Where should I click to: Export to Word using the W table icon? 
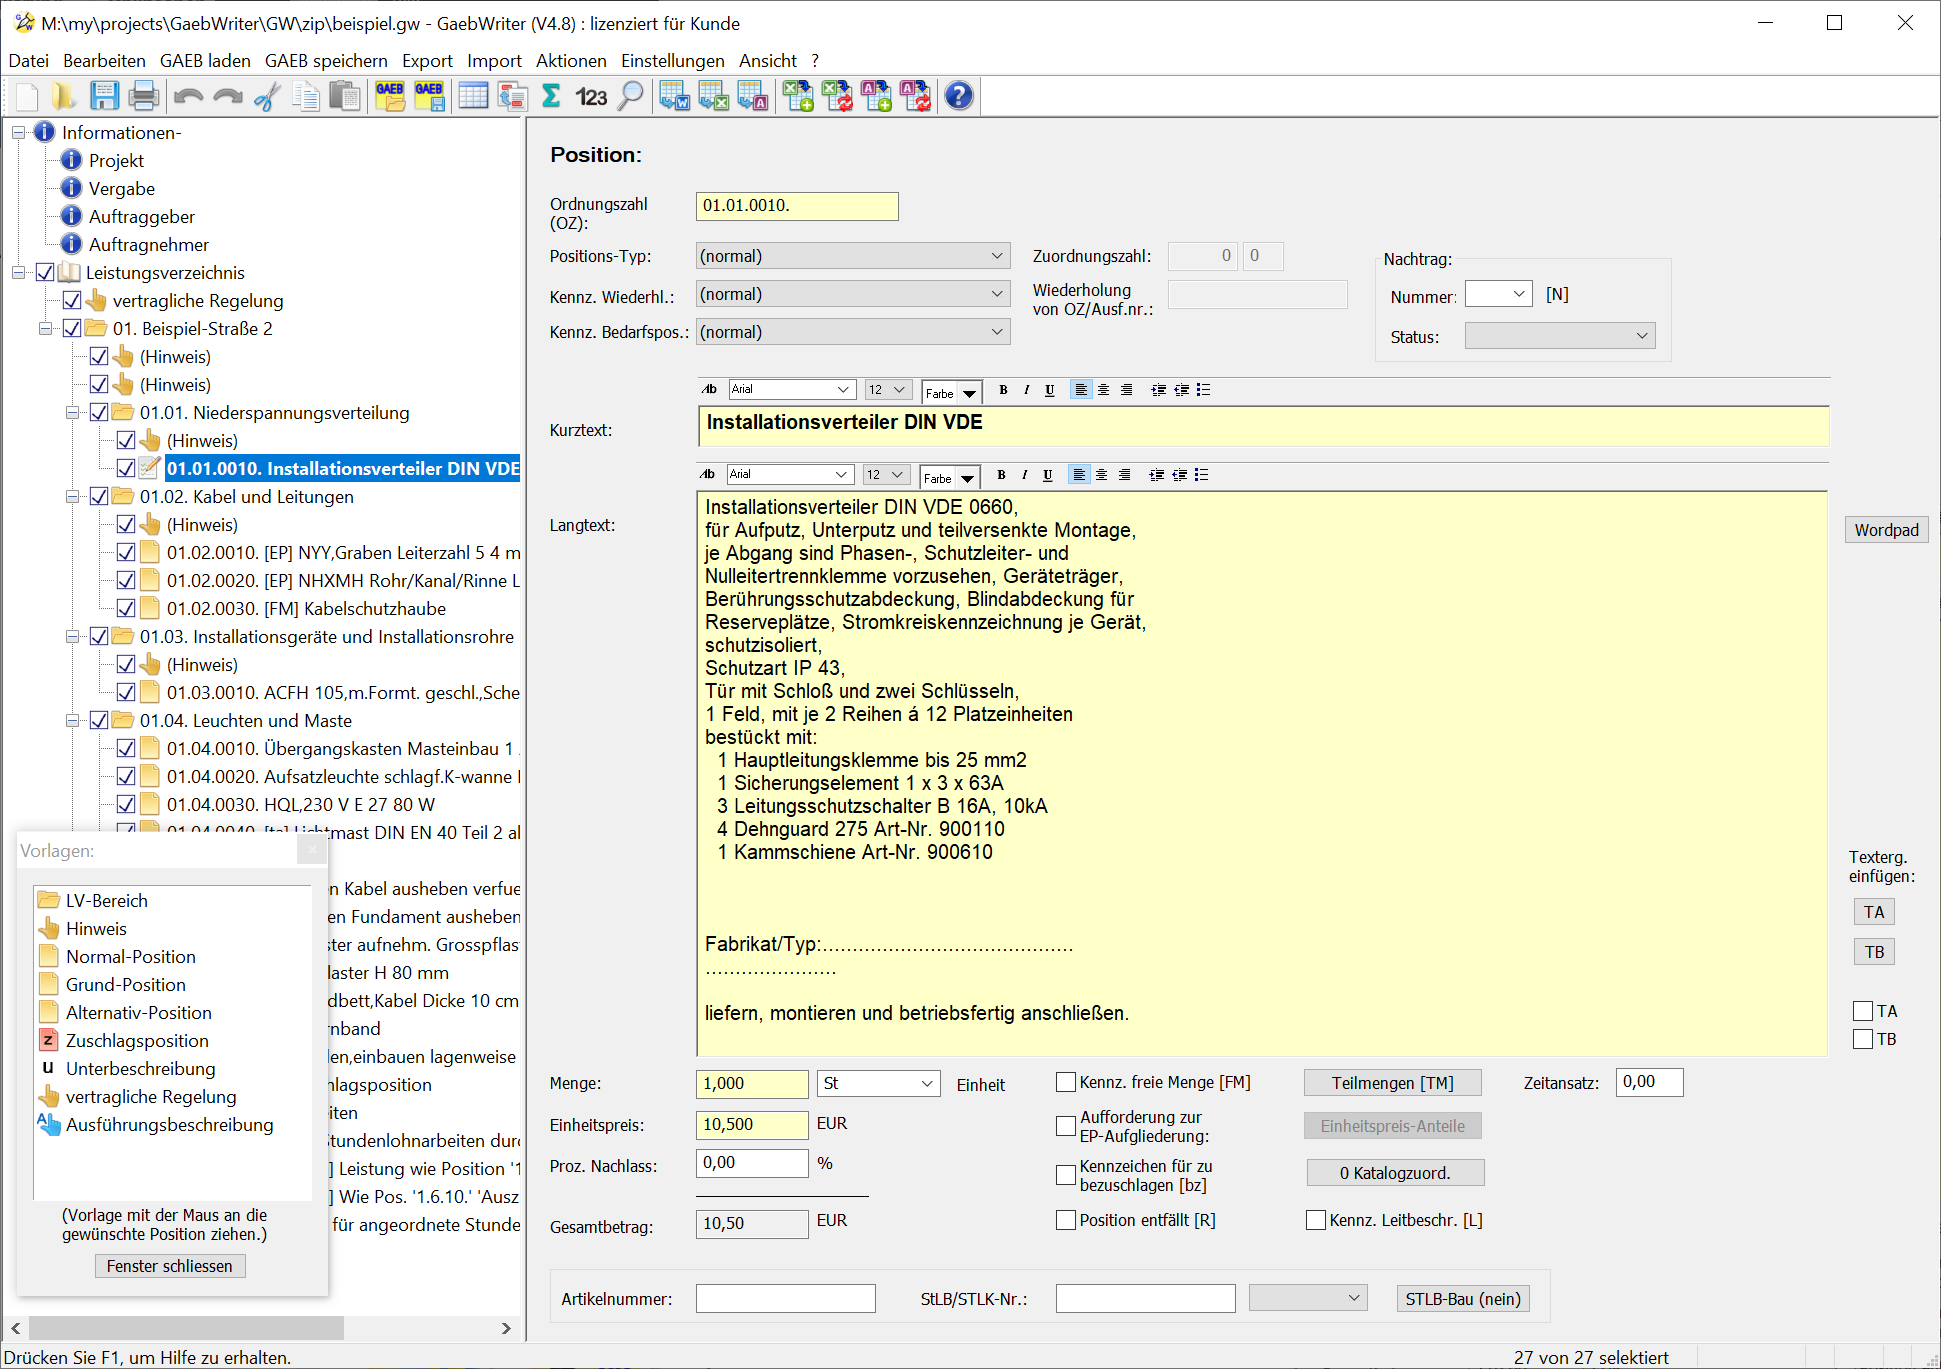point(675,96)
